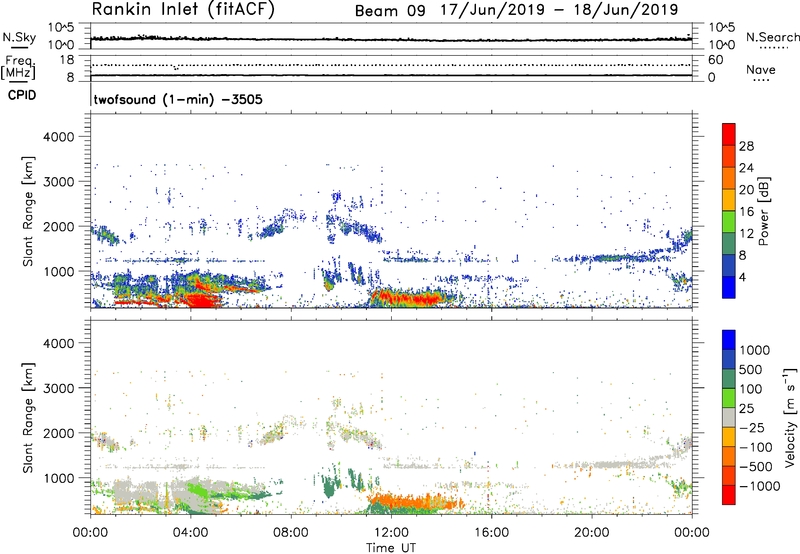Click the "4" tick on Power colorbar
Screen dimensions: 800x554
(742, 277)
